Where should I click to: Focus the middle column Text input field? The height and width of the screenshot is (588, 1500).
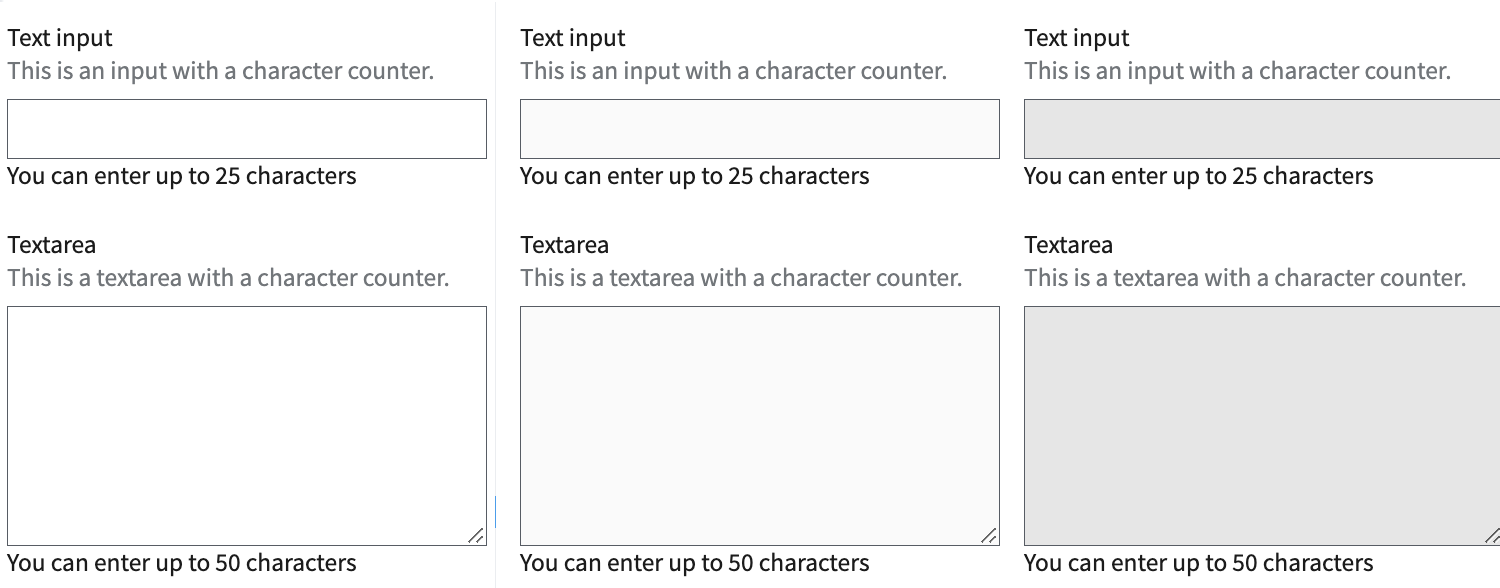[759, 128]
